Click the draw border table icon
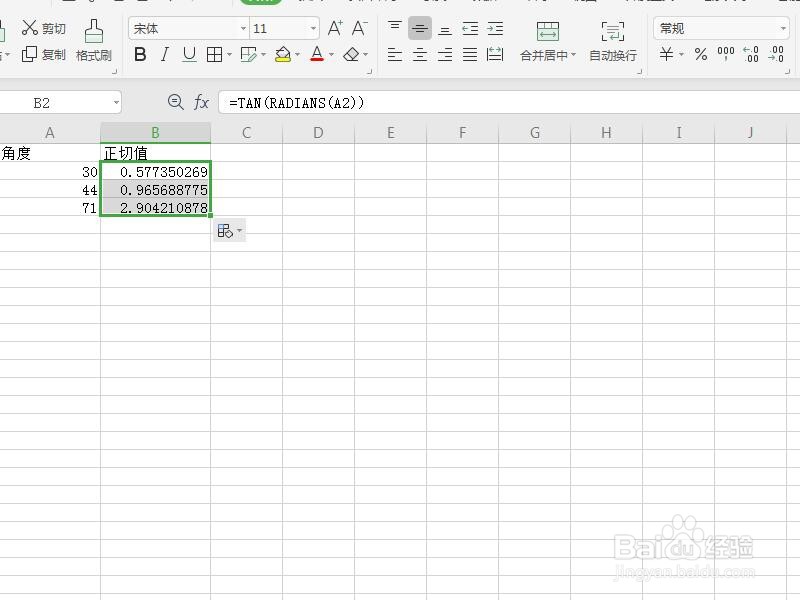The width and height of the screenshot is (800, 600). pos(248,54)
